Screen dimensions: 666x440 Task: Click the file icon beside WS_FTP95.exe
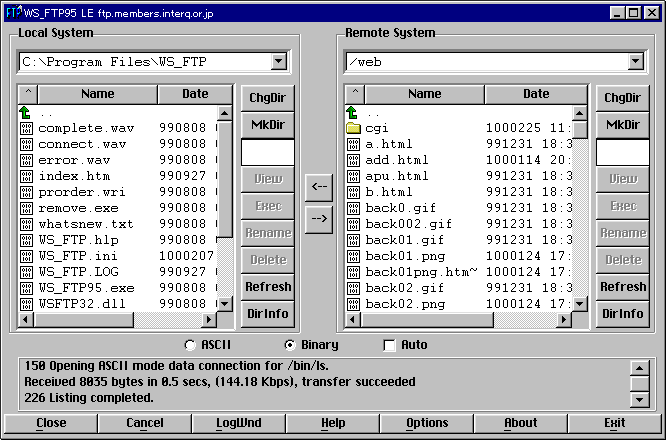click(x=26, y=288)
